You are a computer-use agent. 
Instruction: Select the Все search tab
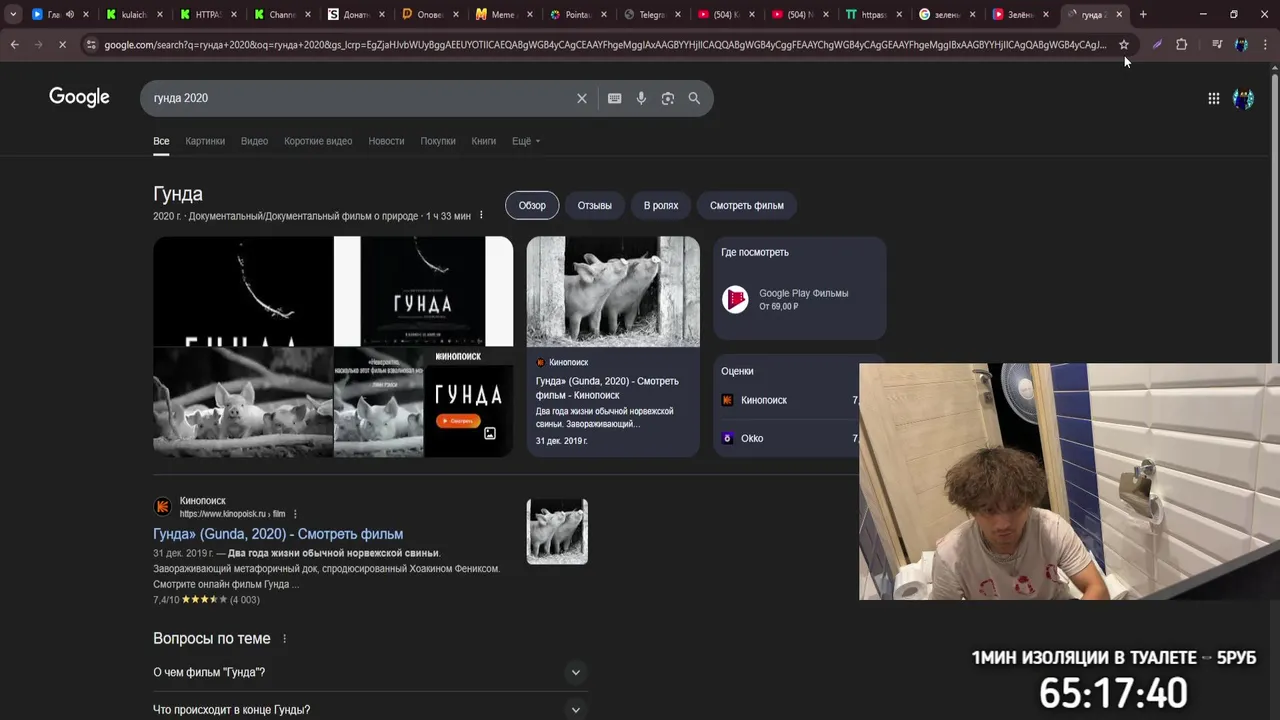pyautogui.click(x=161, y=141)
